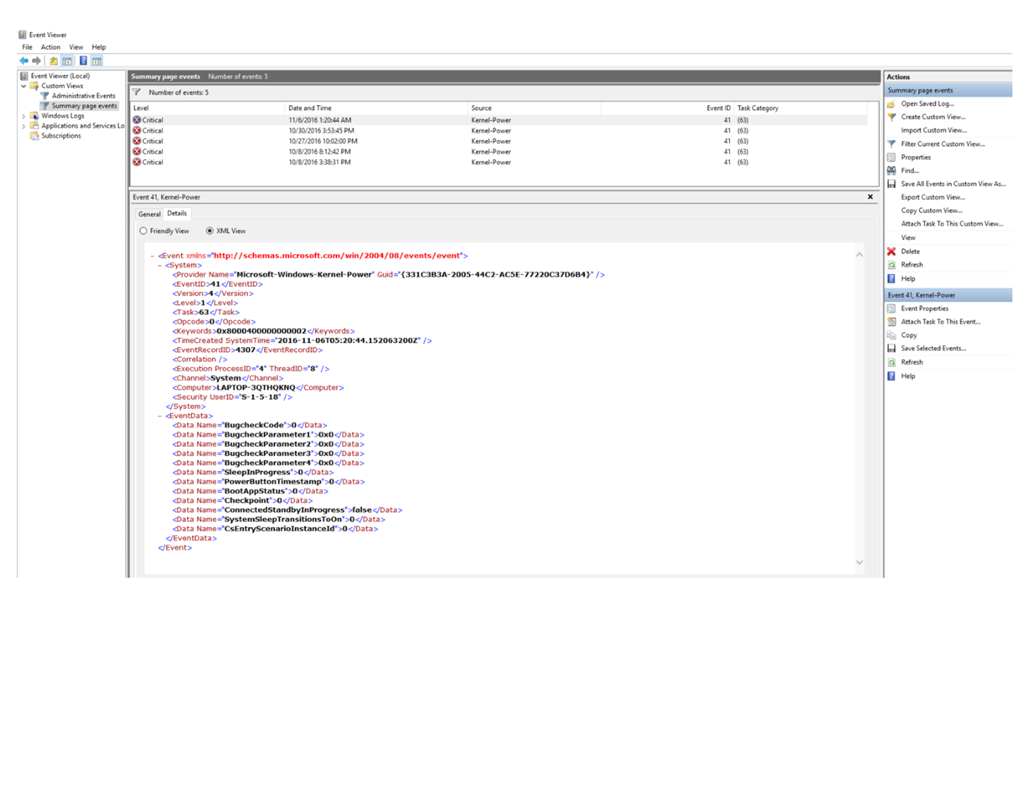Click Export Custom View action
Viewport: 1024px width, 791px height.
[932, 197]
